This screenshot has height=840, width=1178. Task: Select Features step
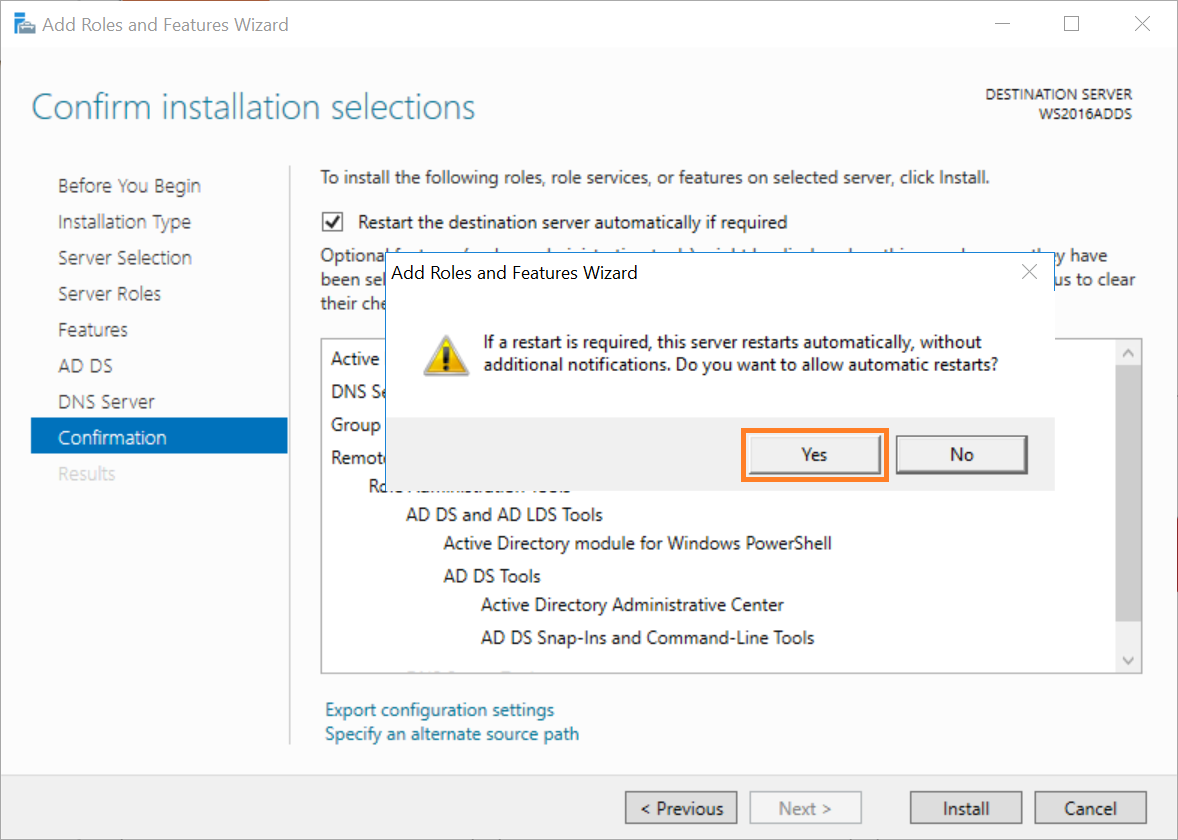click(x=92, y=330)
